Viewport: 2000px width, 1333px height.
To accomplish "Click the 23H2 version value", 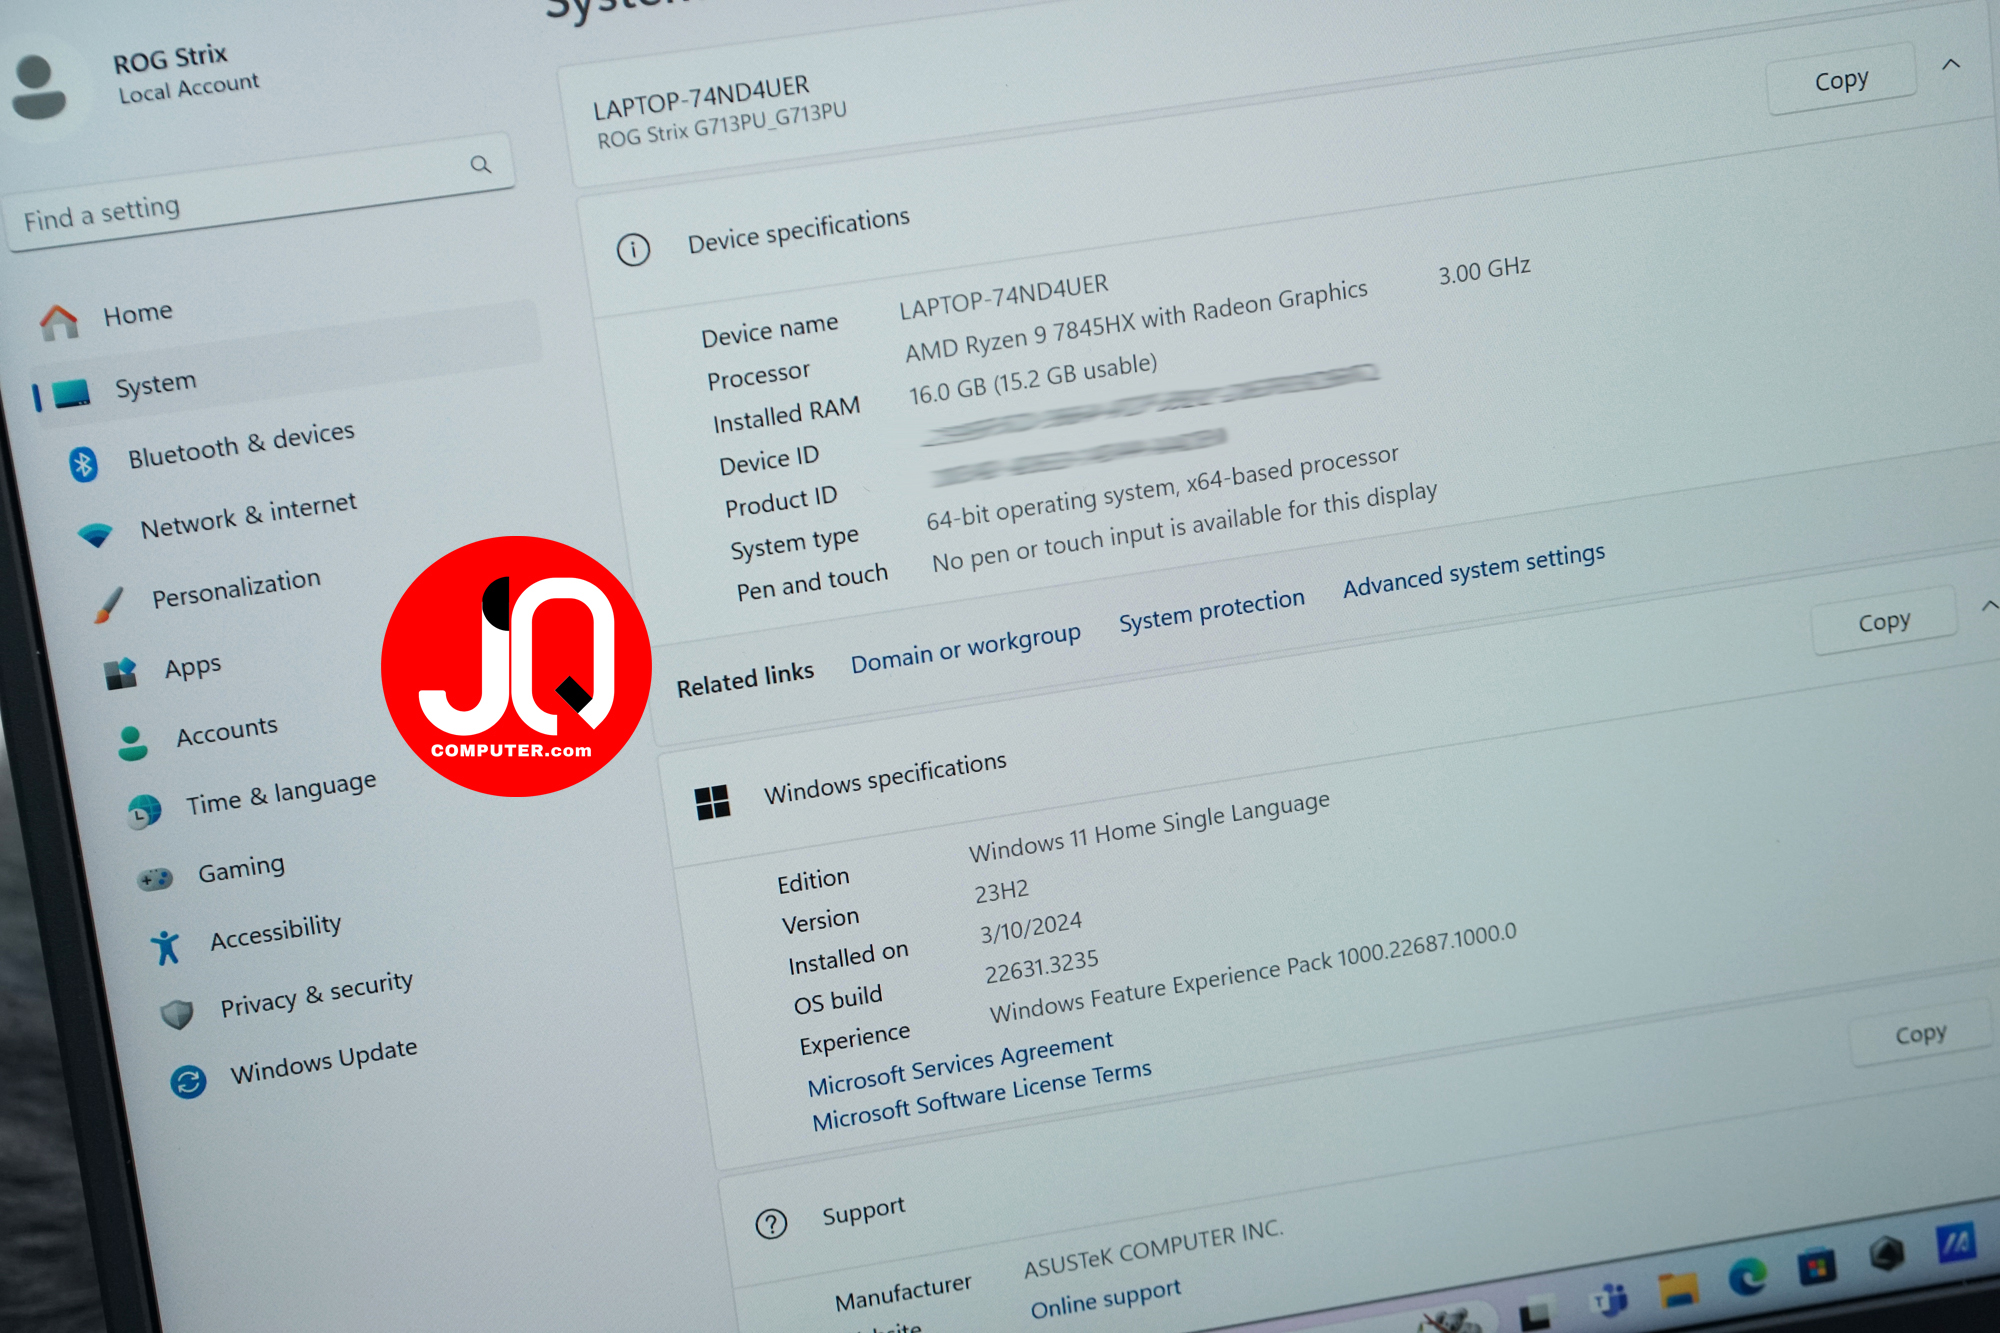I will click(x=1001, y=891).
